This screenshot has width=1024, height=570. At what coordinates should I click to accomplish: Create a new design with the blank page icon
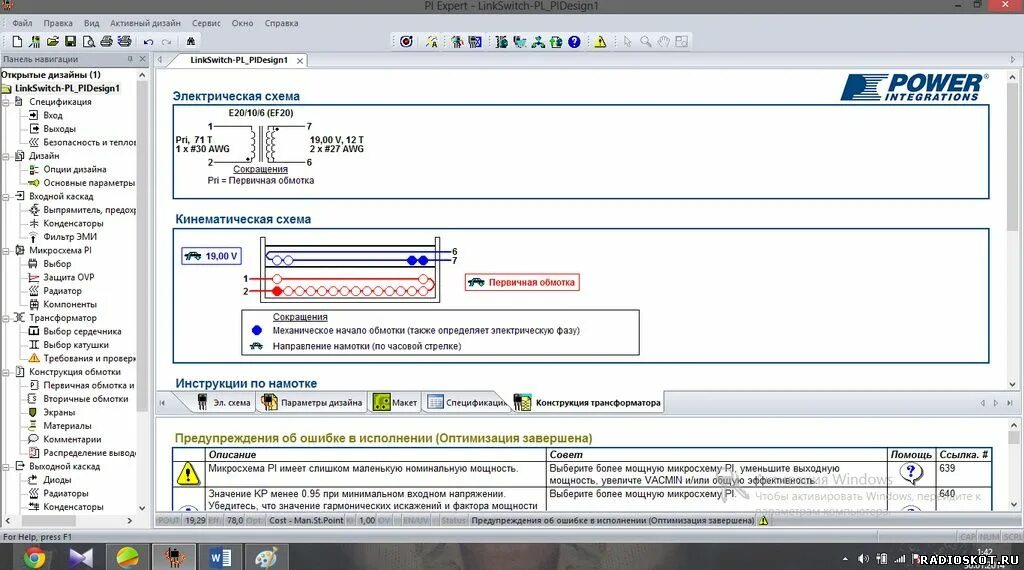pos(18,42)
